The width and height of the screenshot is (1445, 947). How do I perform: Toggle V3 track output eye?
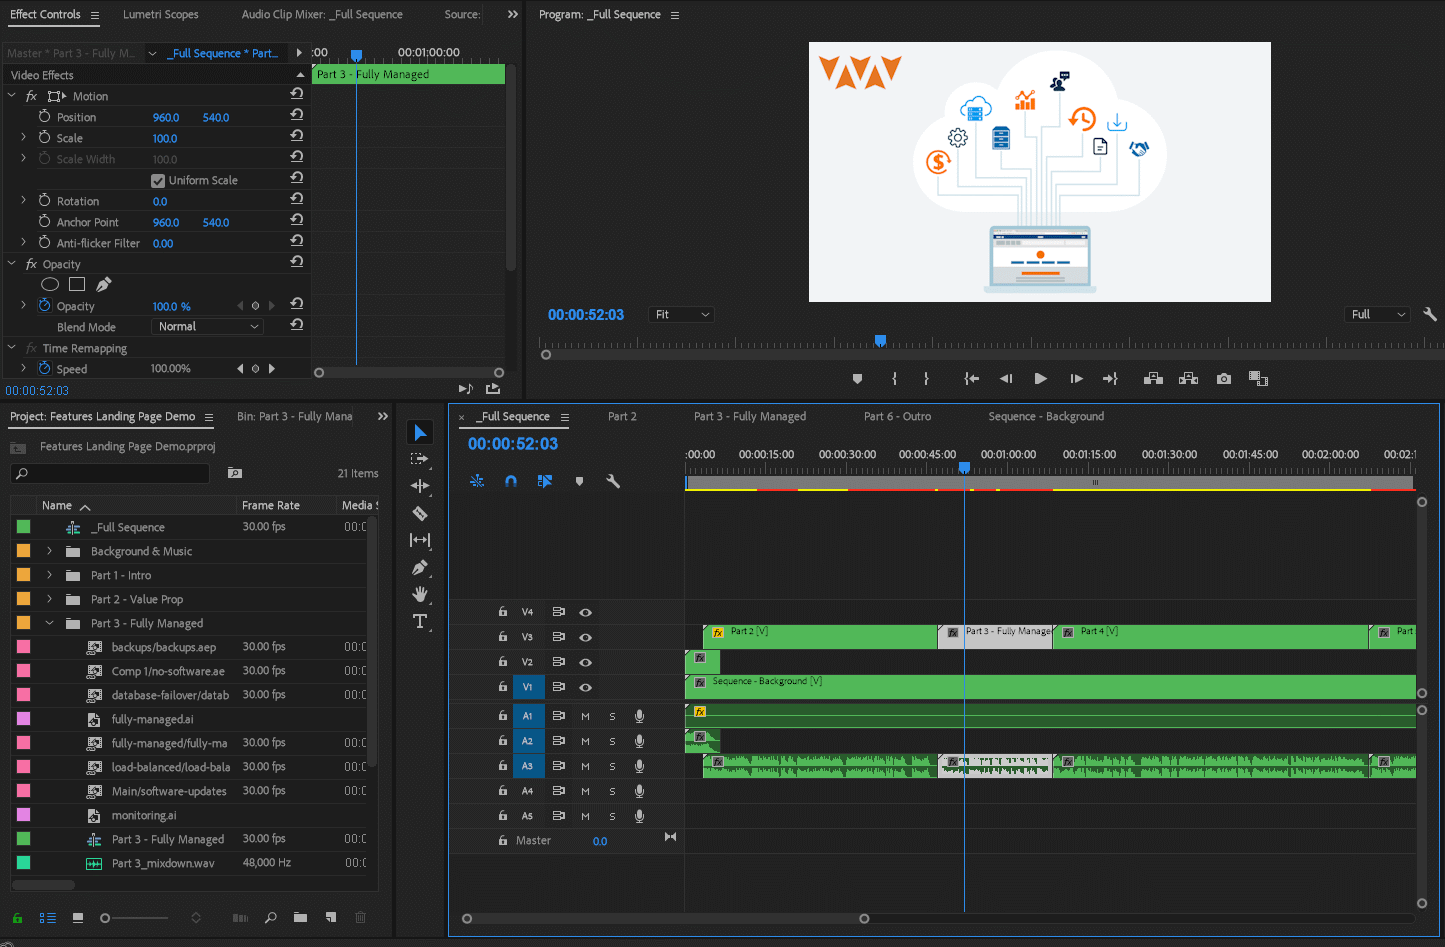click(x=586, y=637)
